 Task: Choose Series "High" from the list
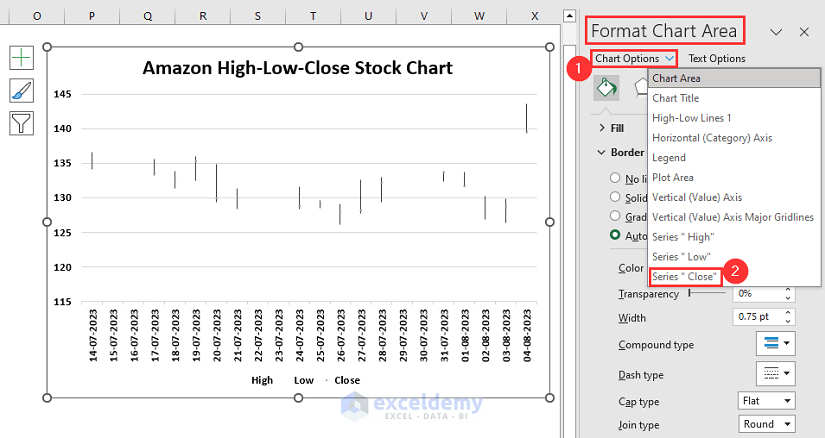click(x=734, y=237)
